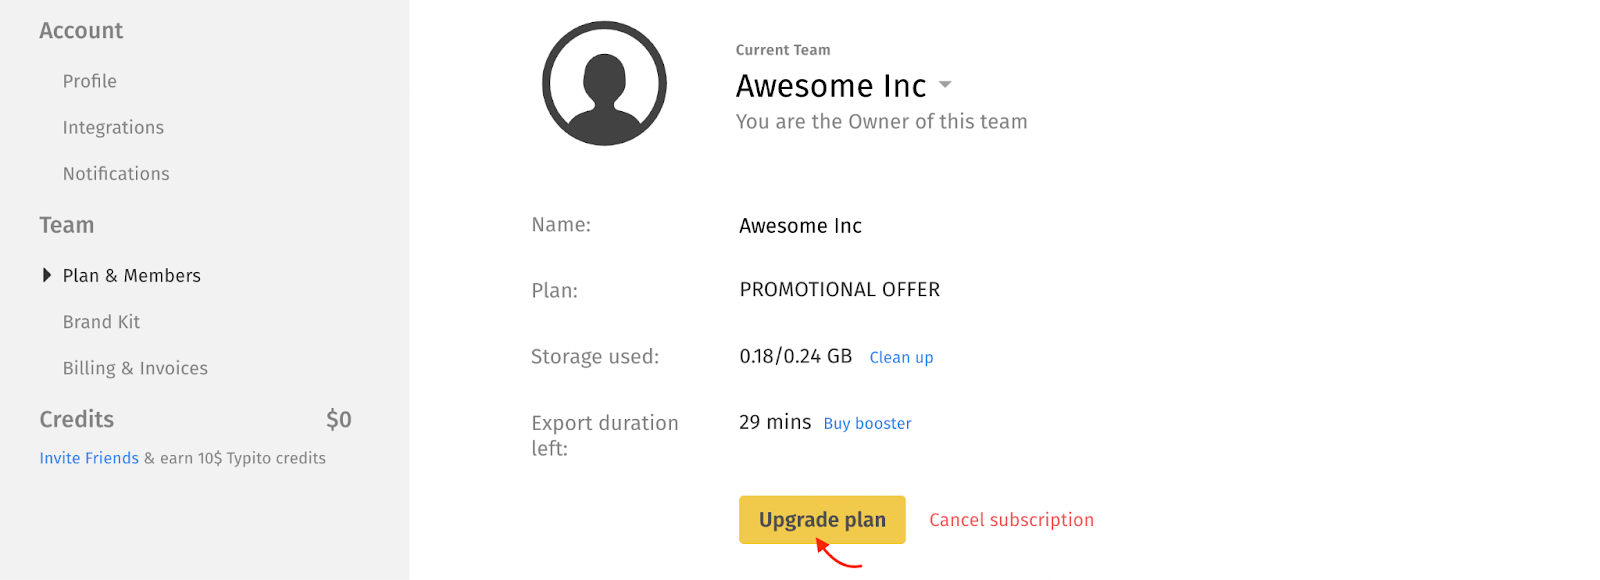
Task: Open the Profile settings page
Action: pyautogui.click(x=90, y=81)
